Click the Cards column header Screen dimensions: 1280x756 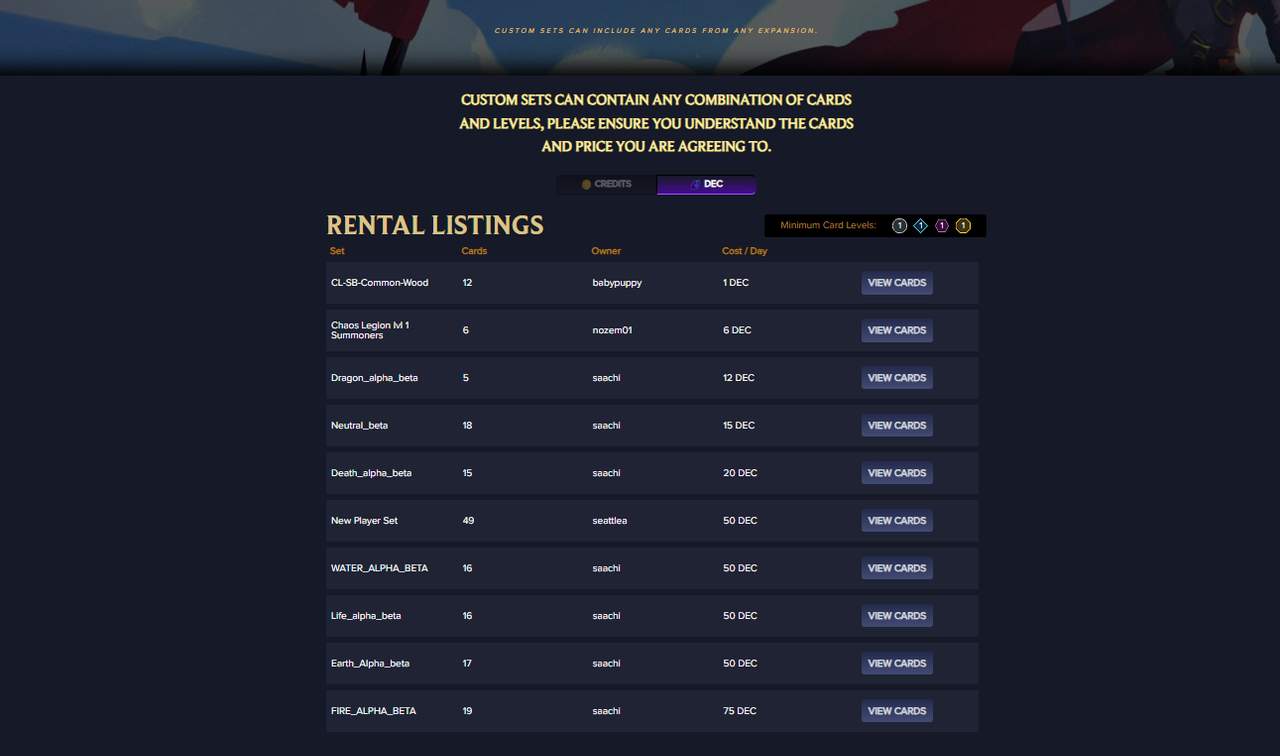point(474,251)
